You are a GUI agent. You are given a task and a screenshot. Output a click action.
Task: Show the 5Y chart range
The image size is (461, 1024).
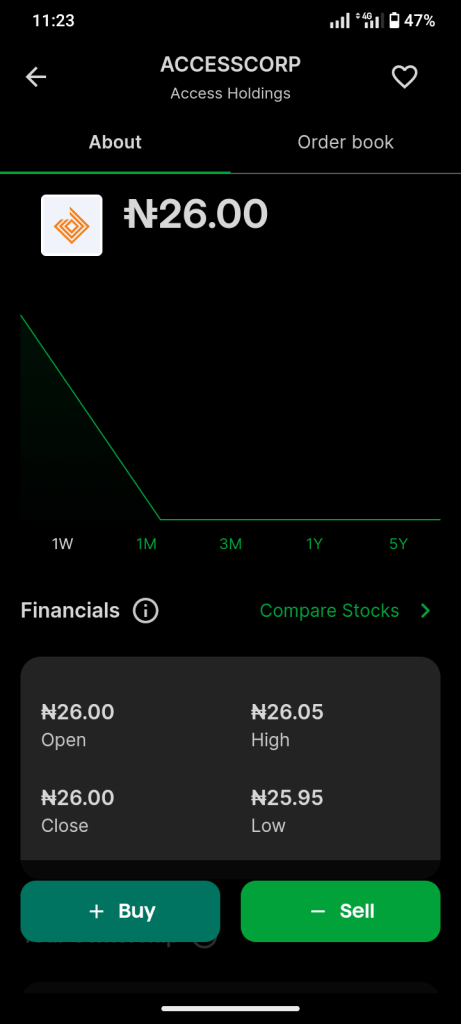(398, 544)
